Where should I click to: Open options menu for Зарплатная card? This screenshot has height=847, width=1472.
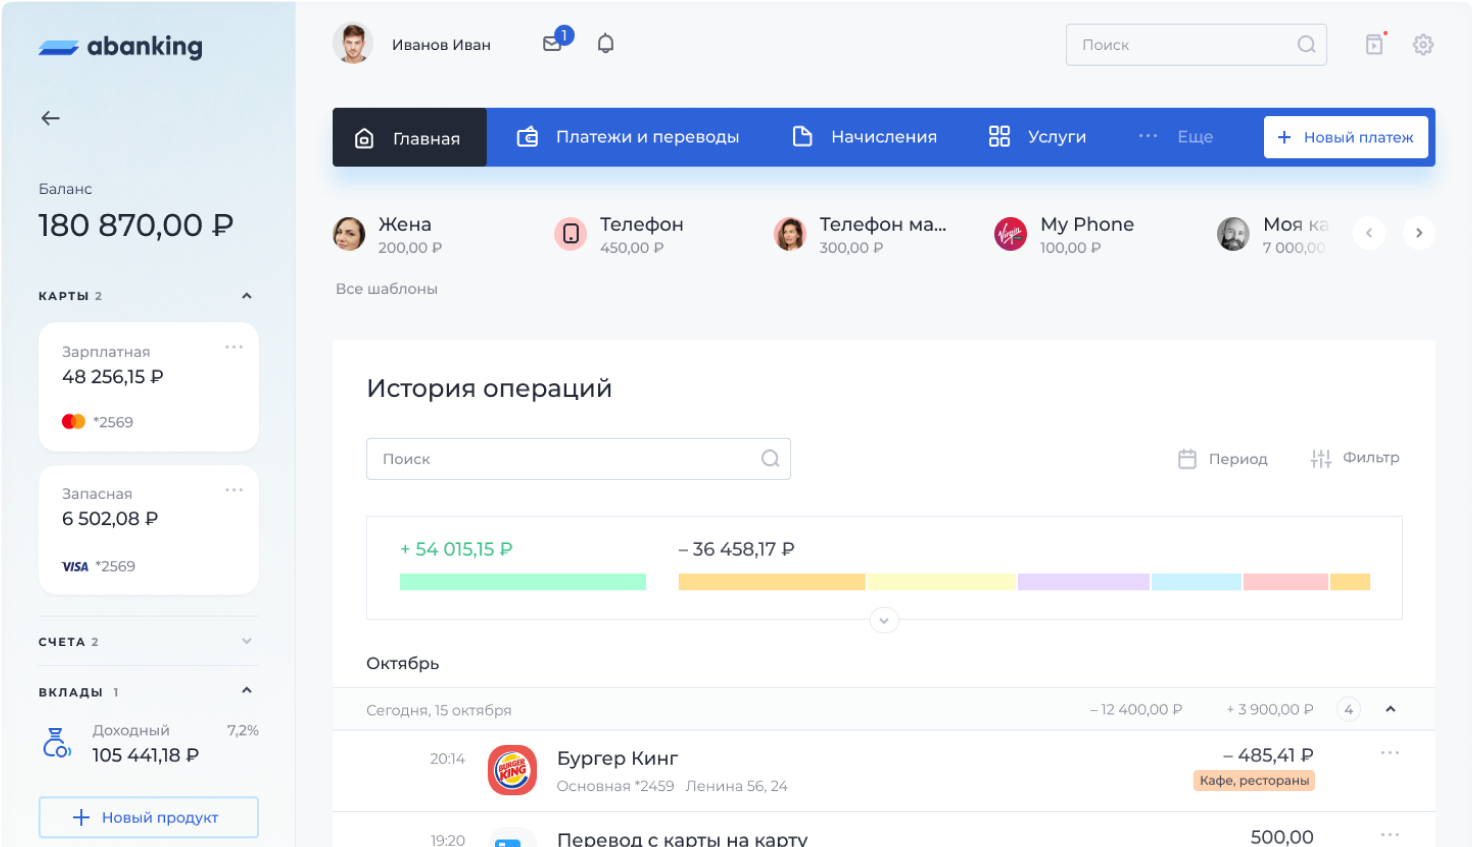pyautogui.click(x=234, y=348)
